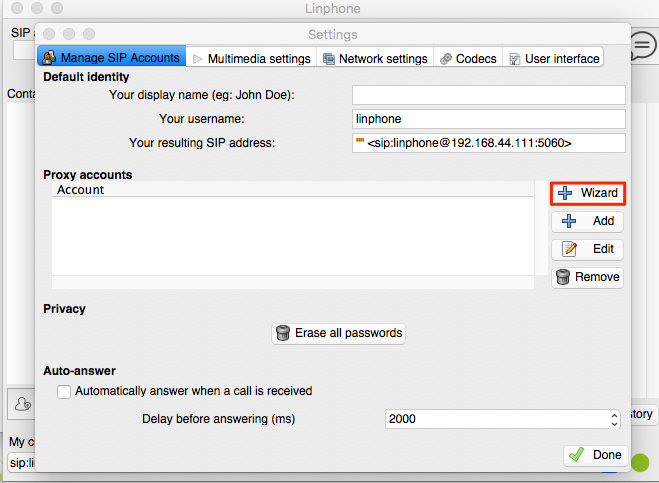The height and width of the screenshot is (483, 659).
Task: Switch to the Multimedia settings tab
Action: (252, 58)
